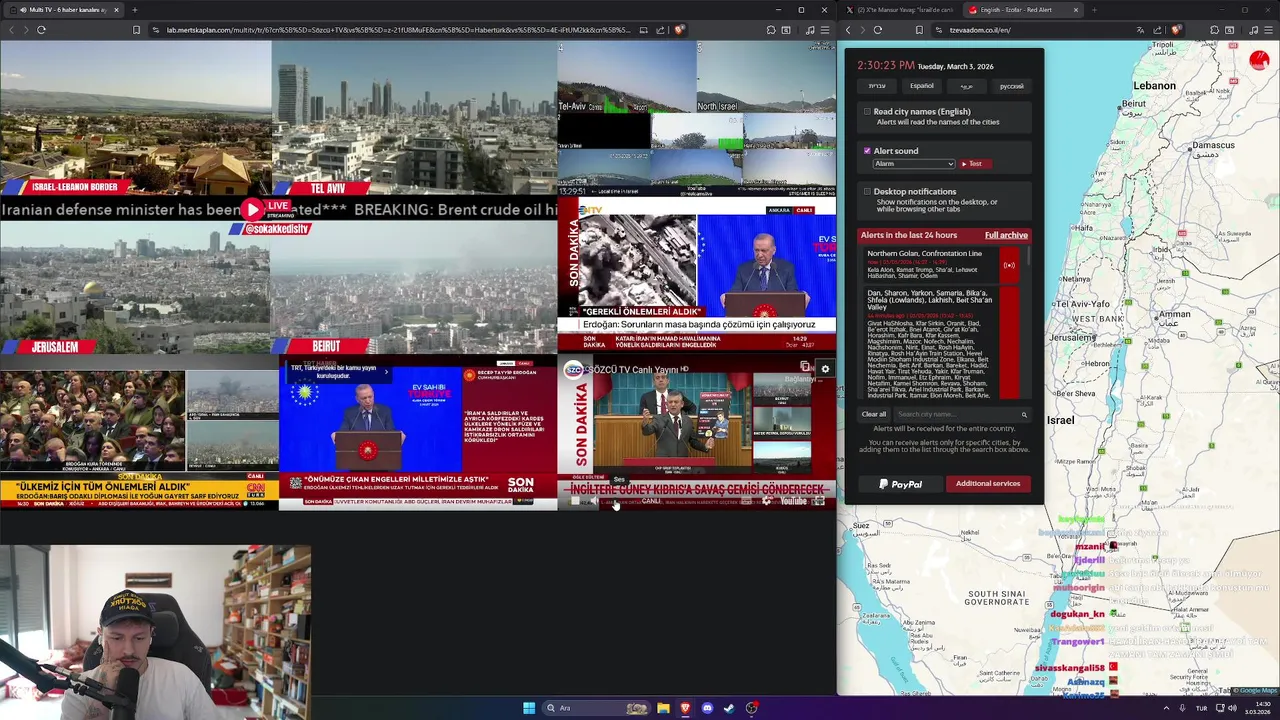Switch alerts language to Hebrew

click(x=877, y=86)
